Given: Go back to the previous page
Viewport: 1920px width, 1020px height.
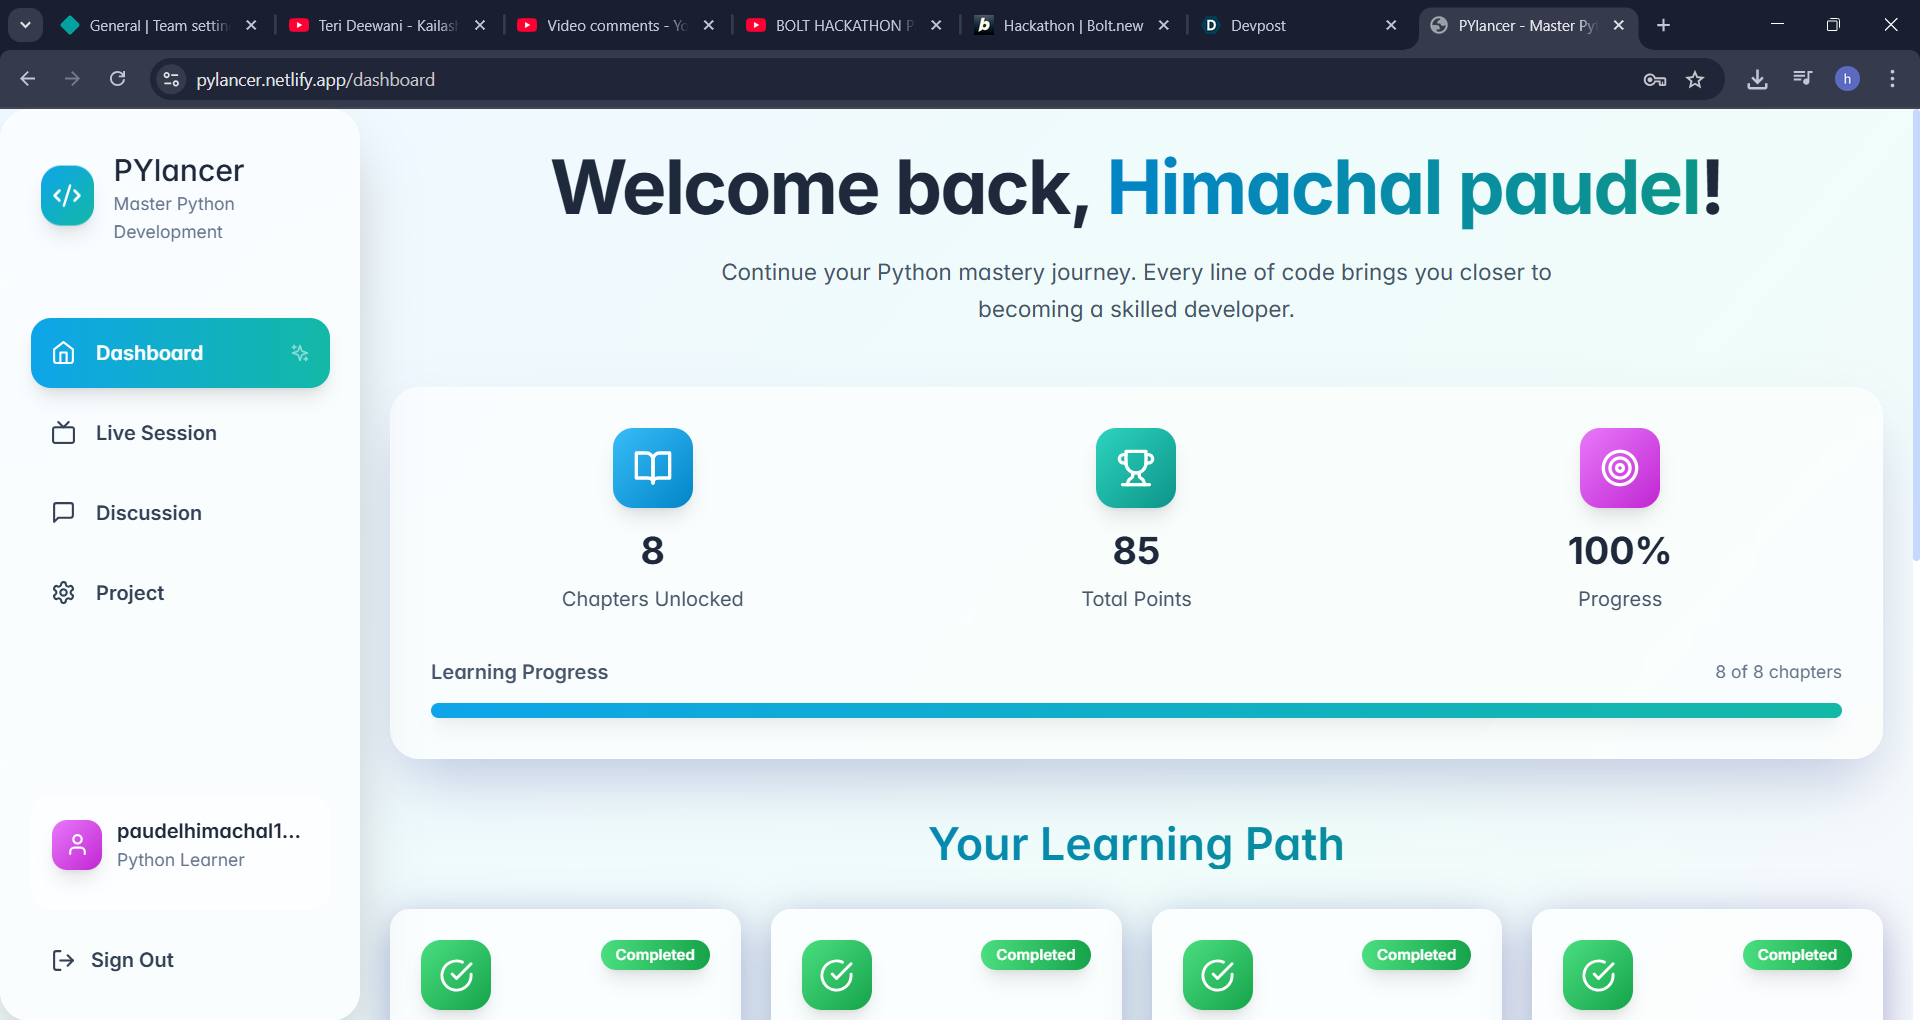Looking at the screenshot, I should click(28, 79).
